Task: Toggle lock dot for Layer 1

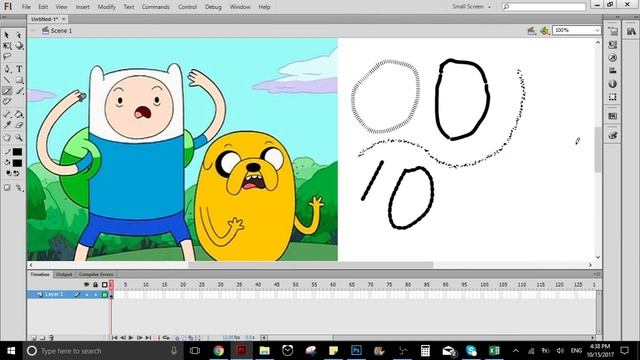Action: pyautogui.click(x=96, y=295)
